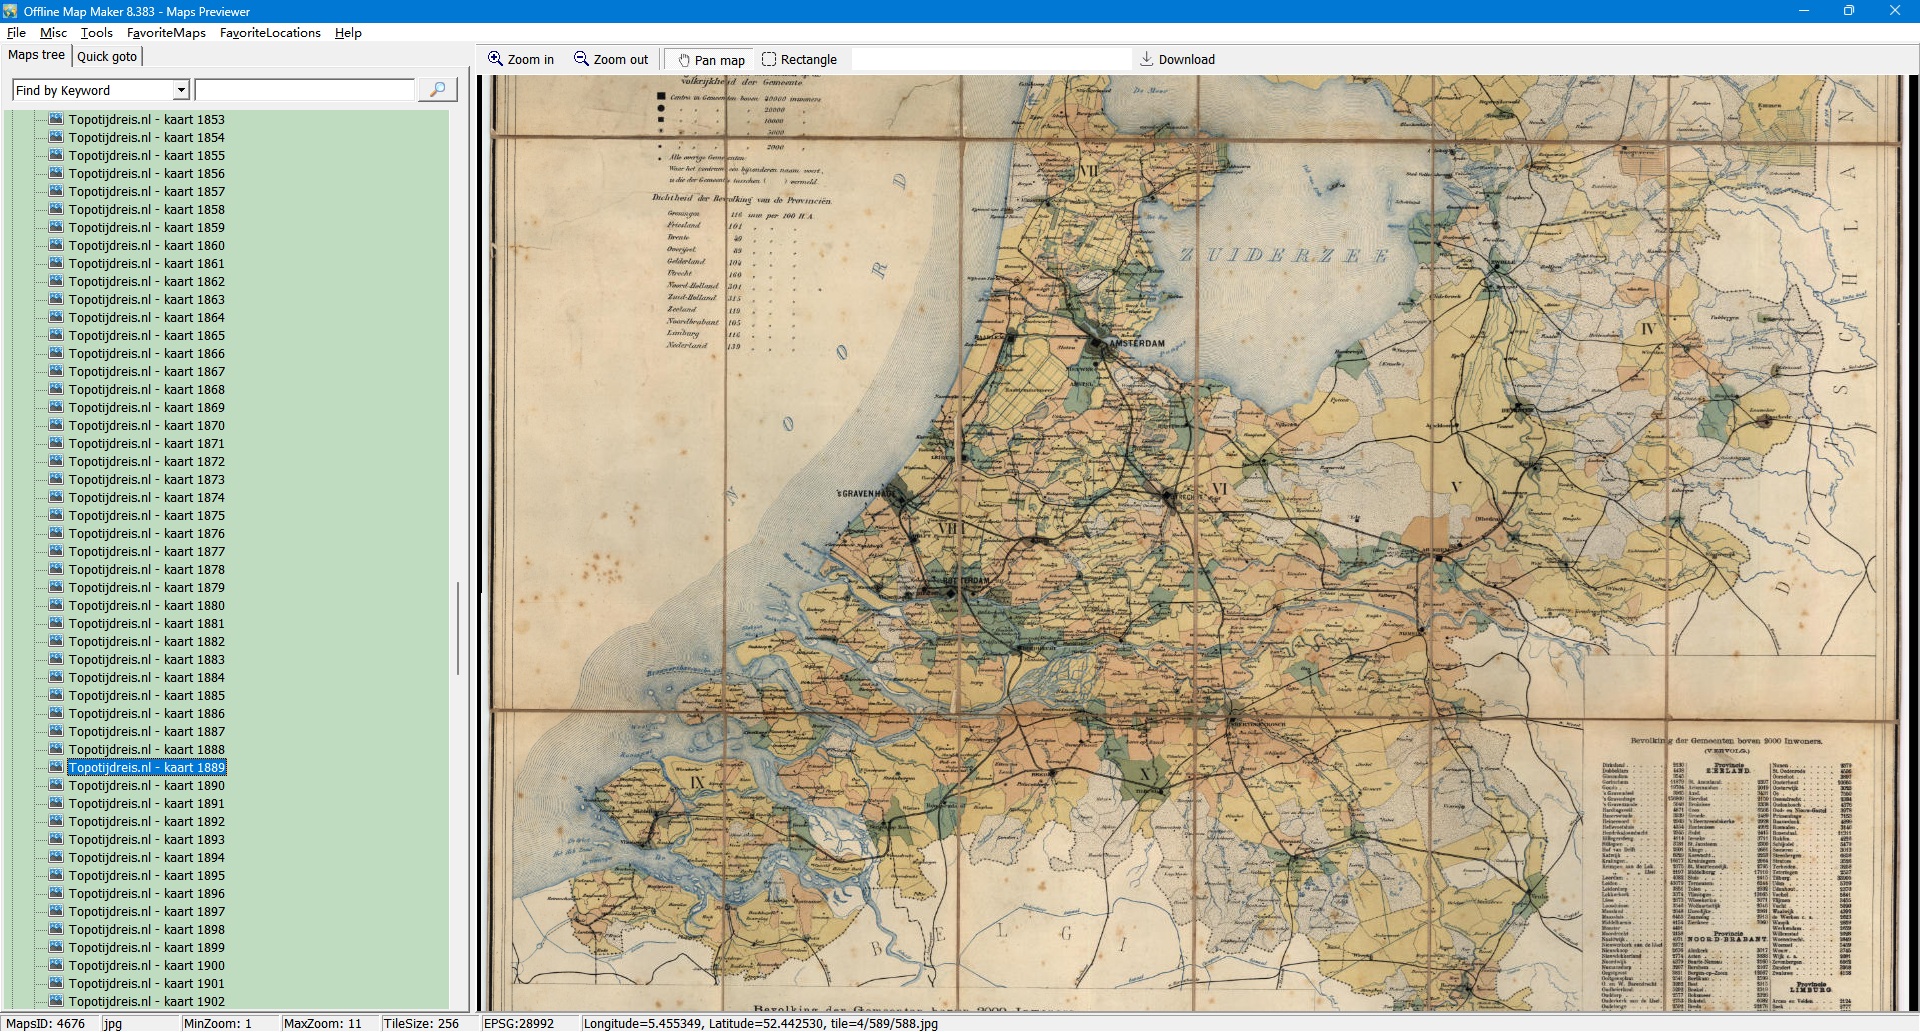Switch to the Quick goto tab
Image resolution: width=1920 pixels, height=1032 pixels.
[107, 56]
